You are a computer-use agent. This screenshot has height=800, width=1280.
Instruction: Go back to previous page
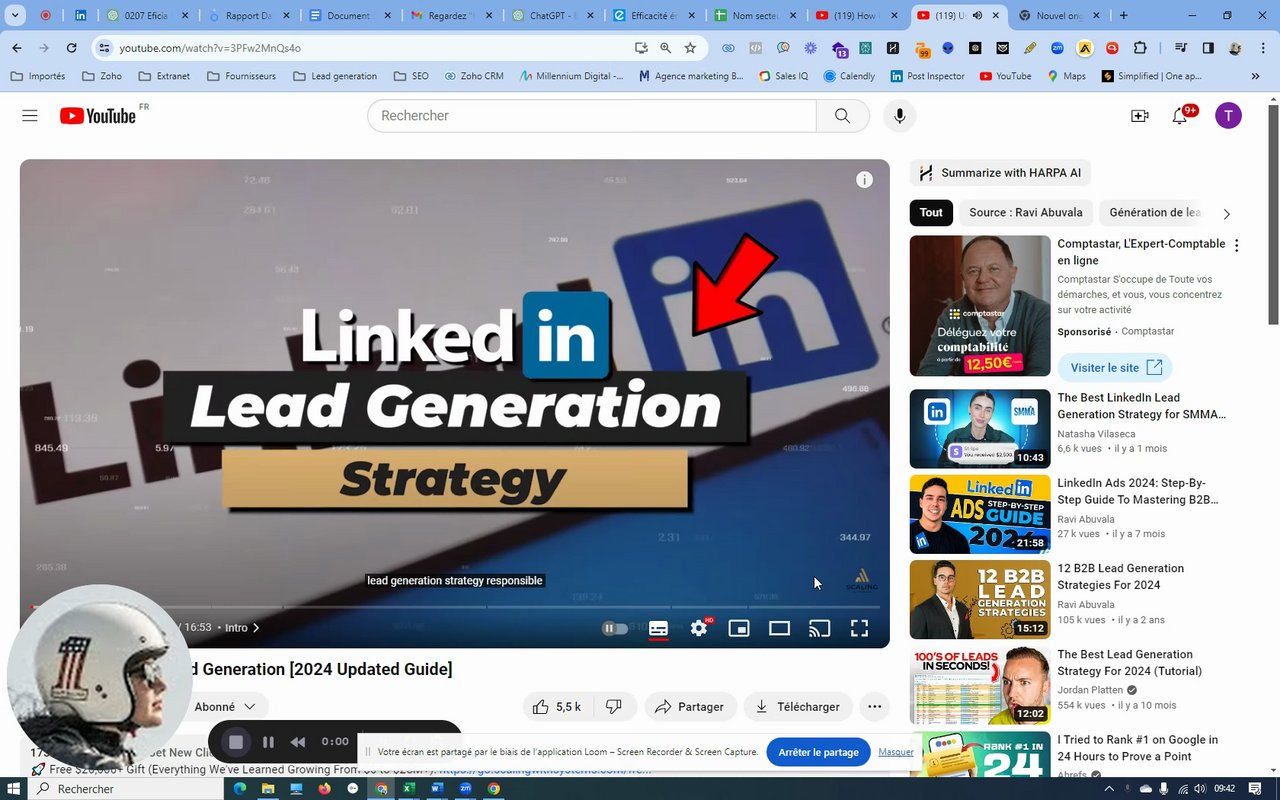(17, 48)
